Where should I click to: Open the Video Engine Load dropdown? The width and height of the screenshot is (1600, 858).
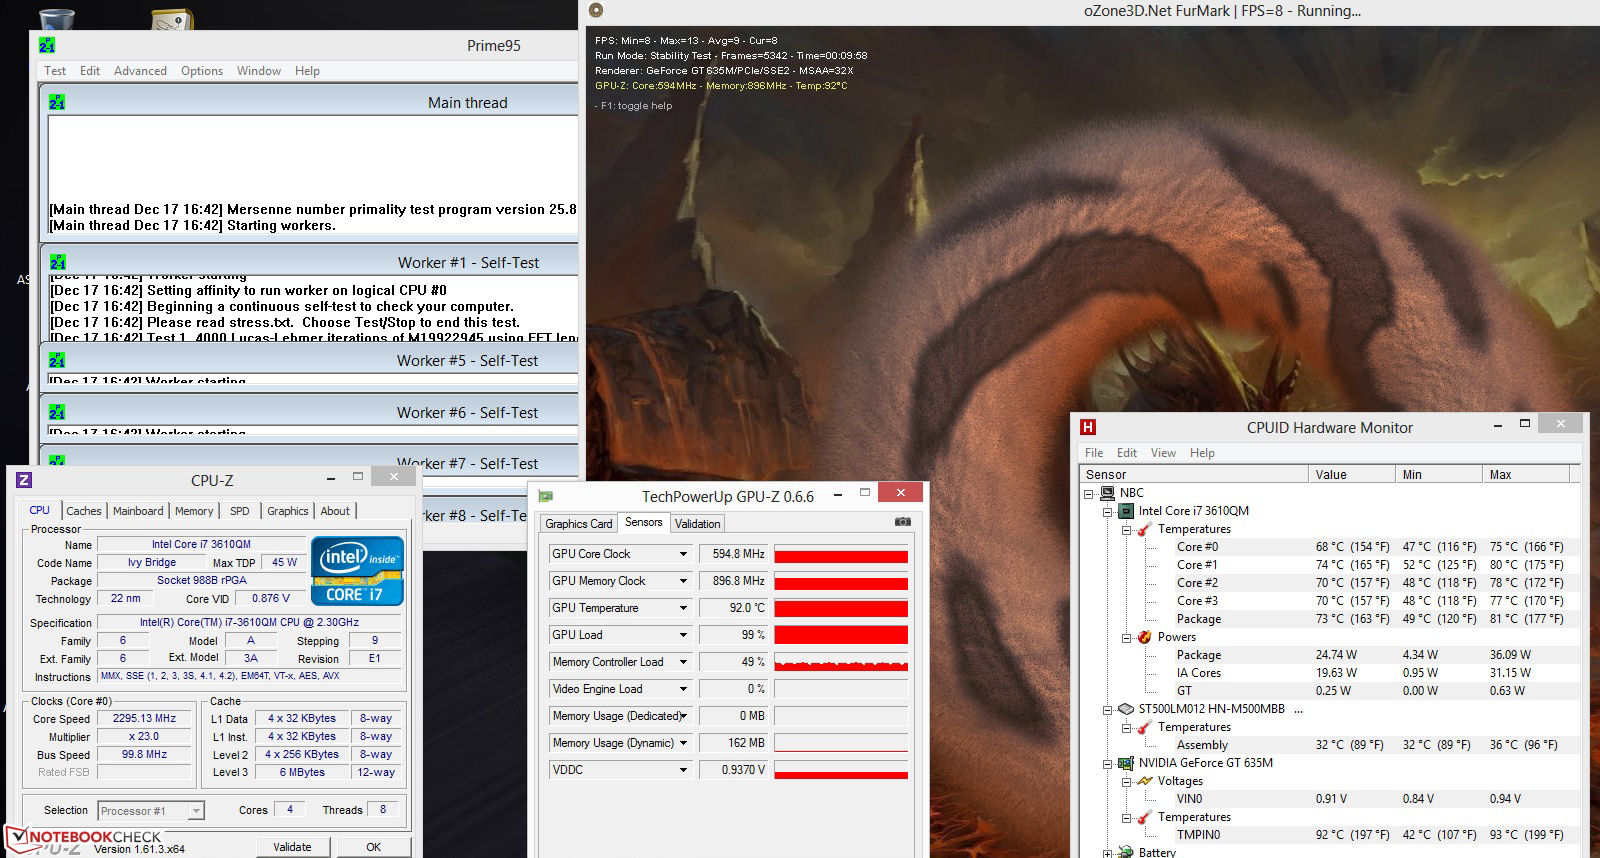pos(684,689)
